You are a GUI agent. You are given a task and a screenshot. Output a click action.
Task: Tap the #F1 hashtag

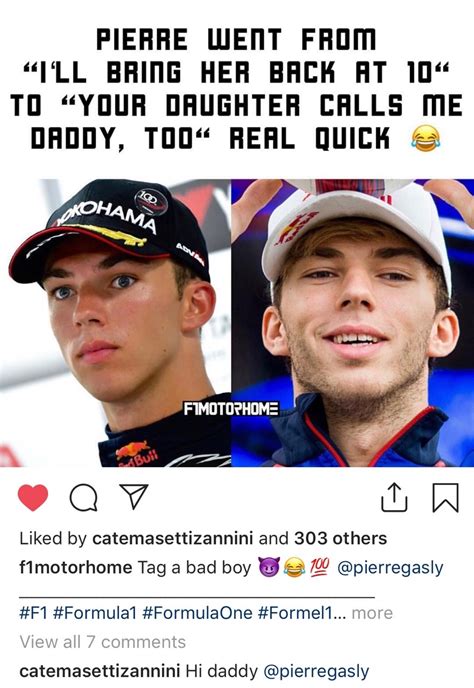tap(33, 613)
